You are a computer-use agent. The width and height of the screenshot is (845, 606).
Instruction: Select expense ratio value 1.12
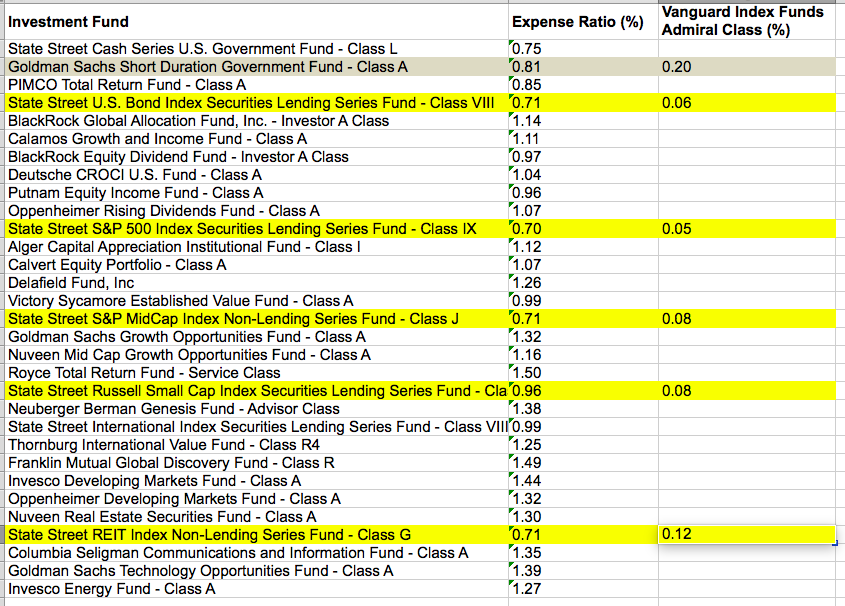pos(583,247)
